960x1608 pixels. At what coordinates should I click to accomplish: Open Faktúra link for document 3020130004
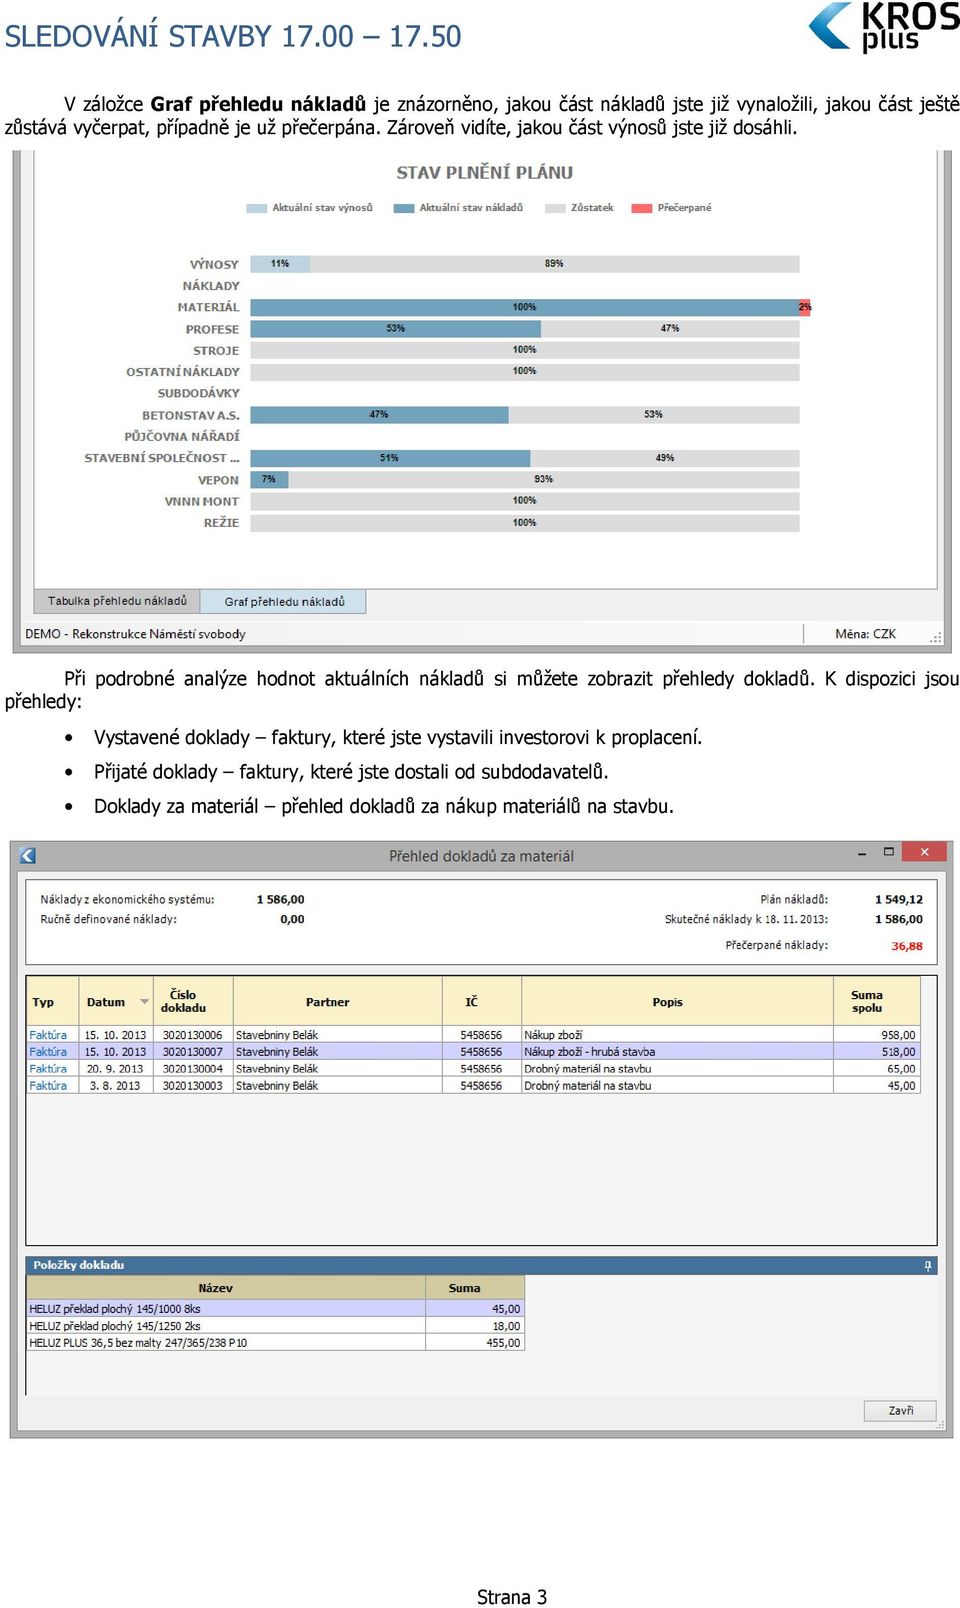tap(48, 1069)
